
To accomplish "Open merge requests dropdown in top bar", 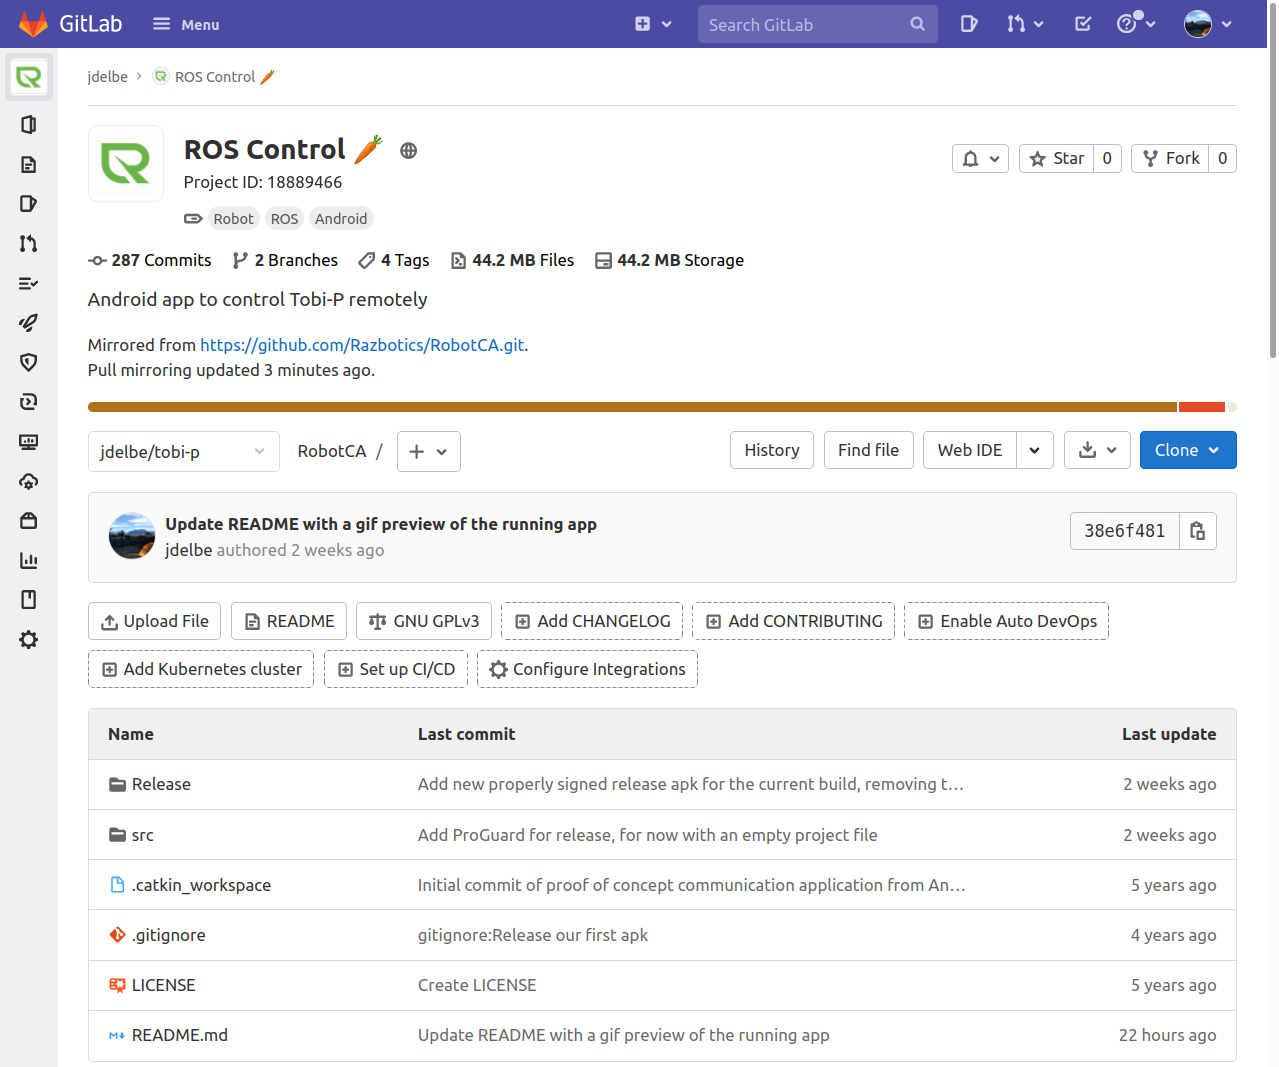I will click(1025, 24).
